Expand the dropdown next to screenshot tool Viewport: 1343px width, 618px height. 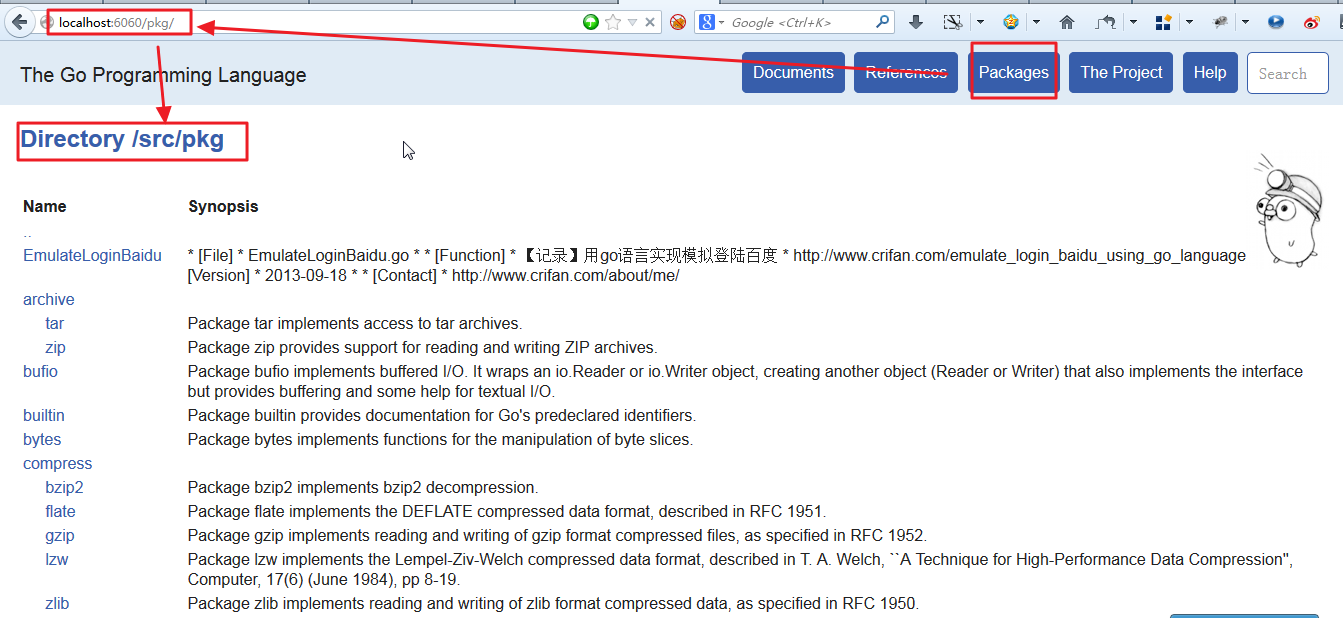click(980, 22)
